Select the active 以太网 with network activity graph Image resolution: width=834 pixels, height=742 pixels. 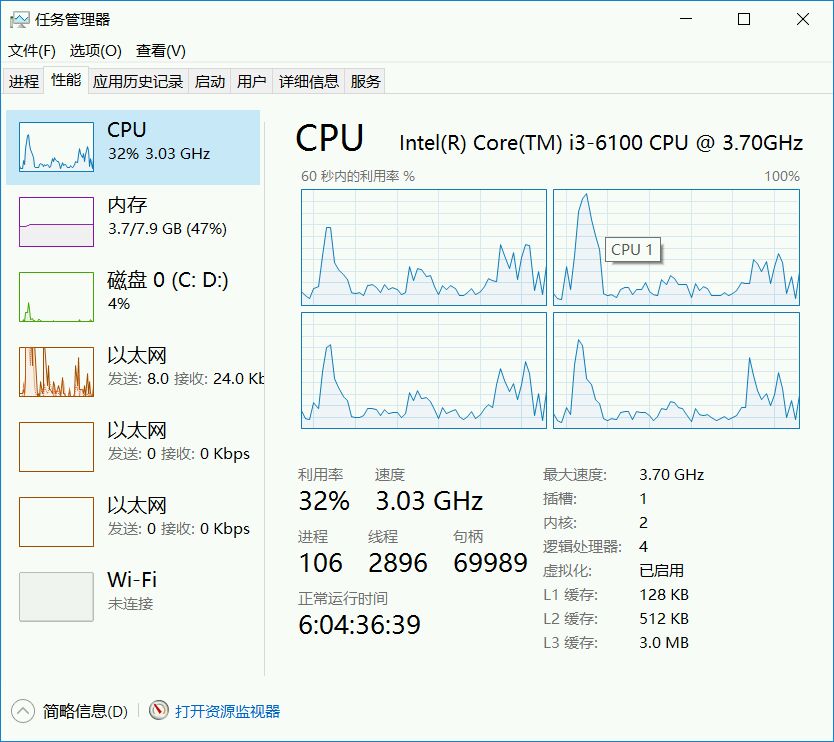coord(56,372)
